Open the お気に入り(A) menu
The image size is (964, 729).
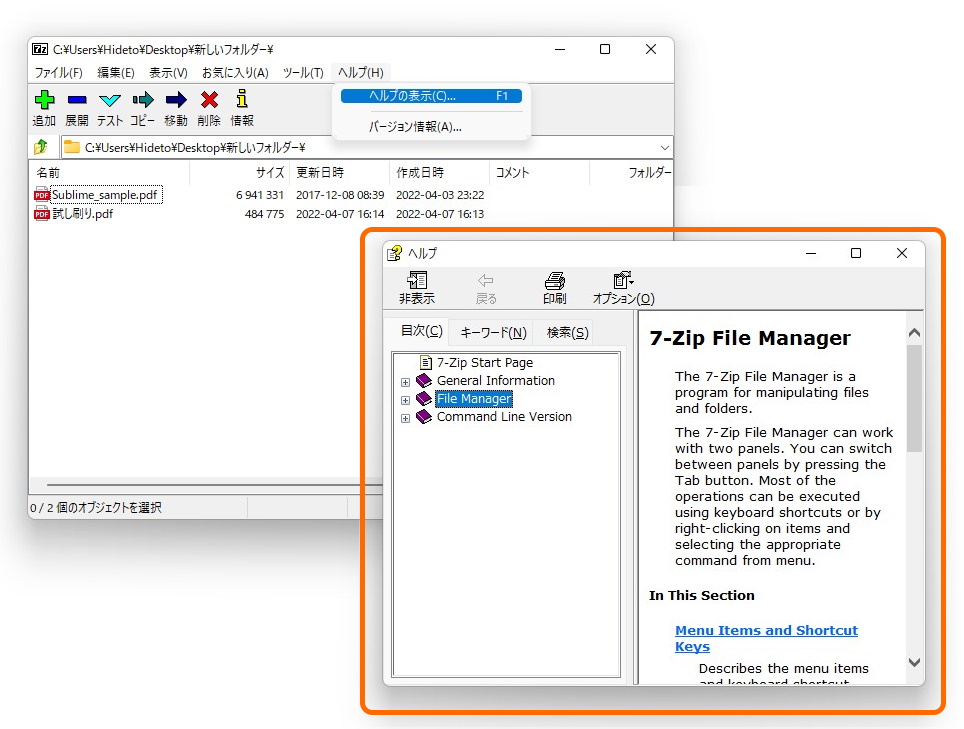[235, 73]
